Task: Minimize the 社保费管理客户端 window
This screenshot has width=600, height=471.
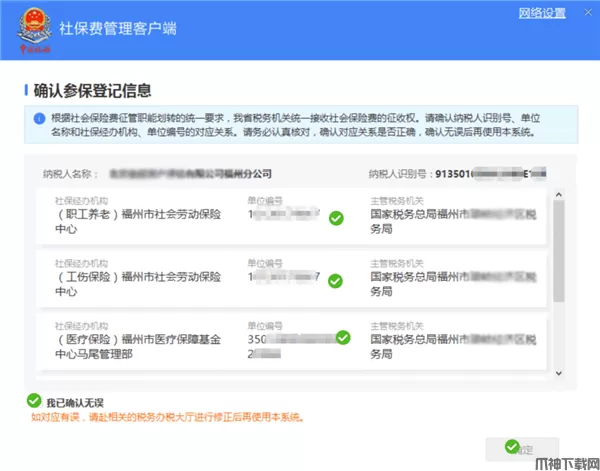Action: point(587,12)
